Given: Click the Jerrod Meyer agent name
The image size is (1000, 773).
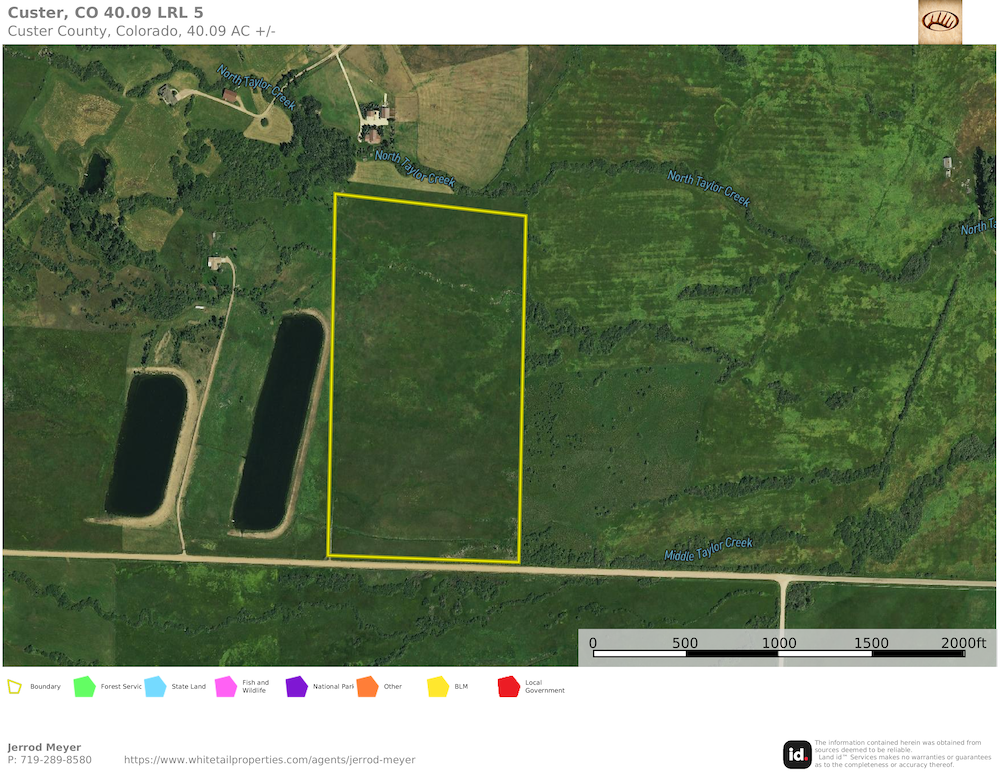Looking at the screenshot, I should coord(44,747).
